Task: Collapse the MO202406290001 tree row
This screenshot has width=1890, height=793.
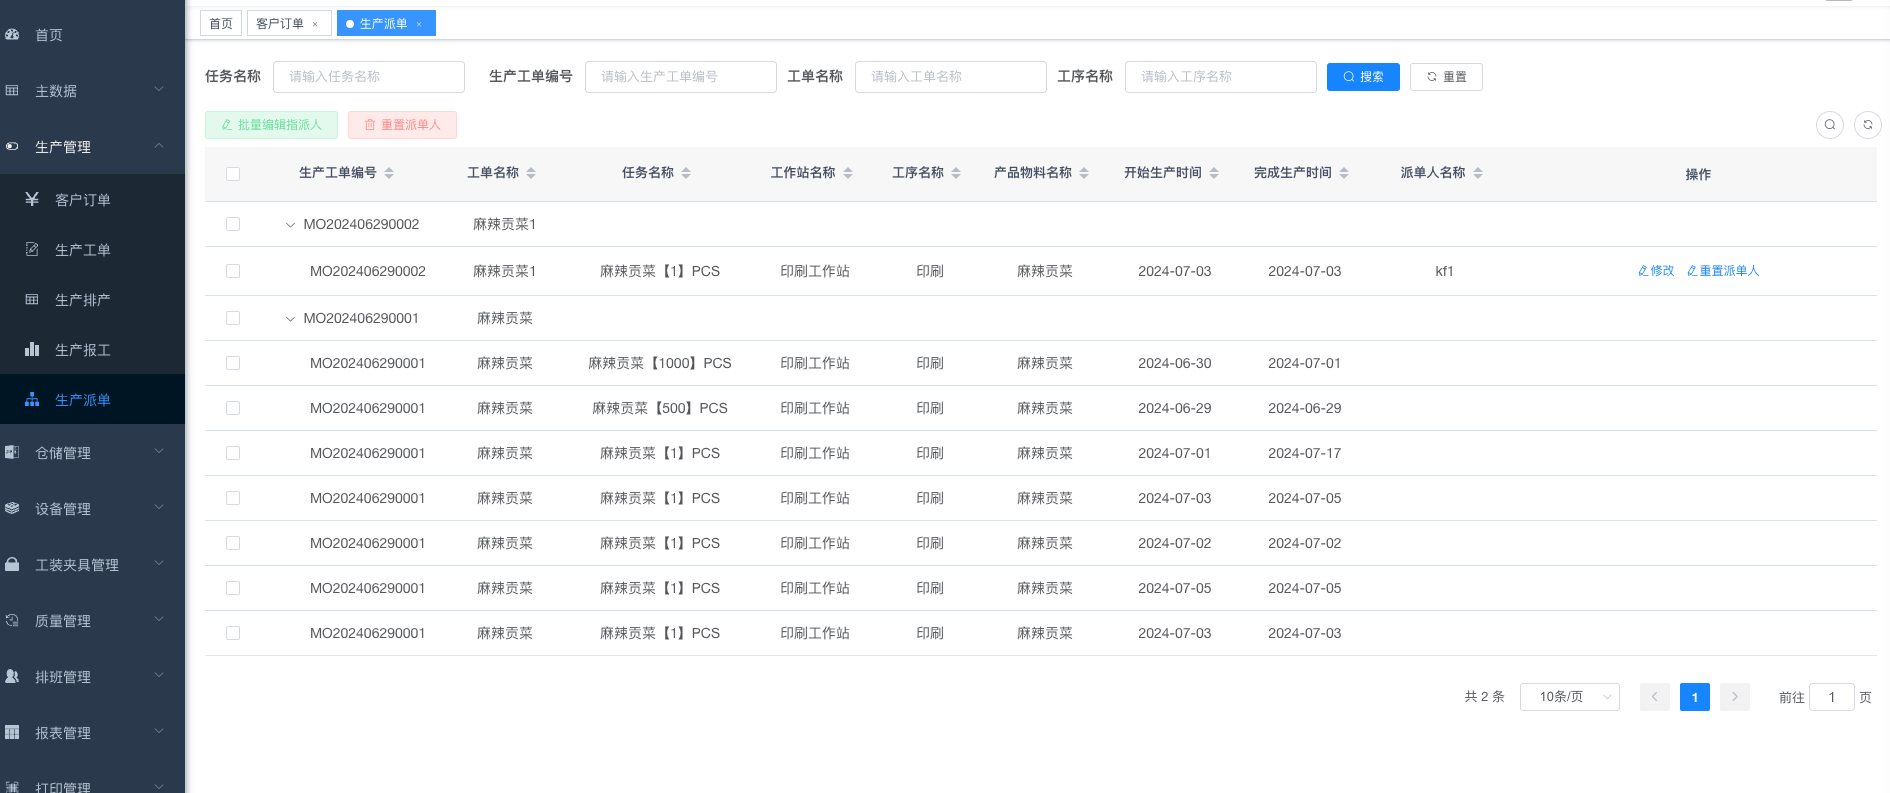Action: pos(290,319)
